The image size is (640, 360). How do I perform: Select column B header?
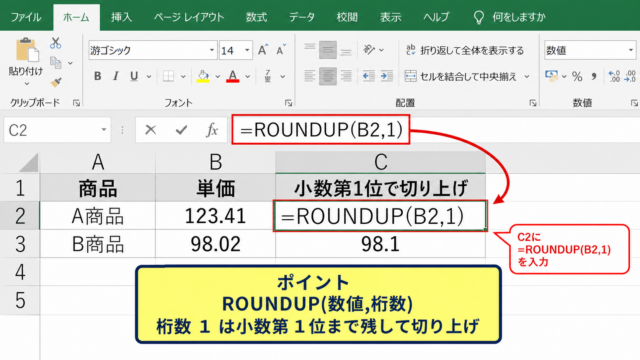(216, 162)
